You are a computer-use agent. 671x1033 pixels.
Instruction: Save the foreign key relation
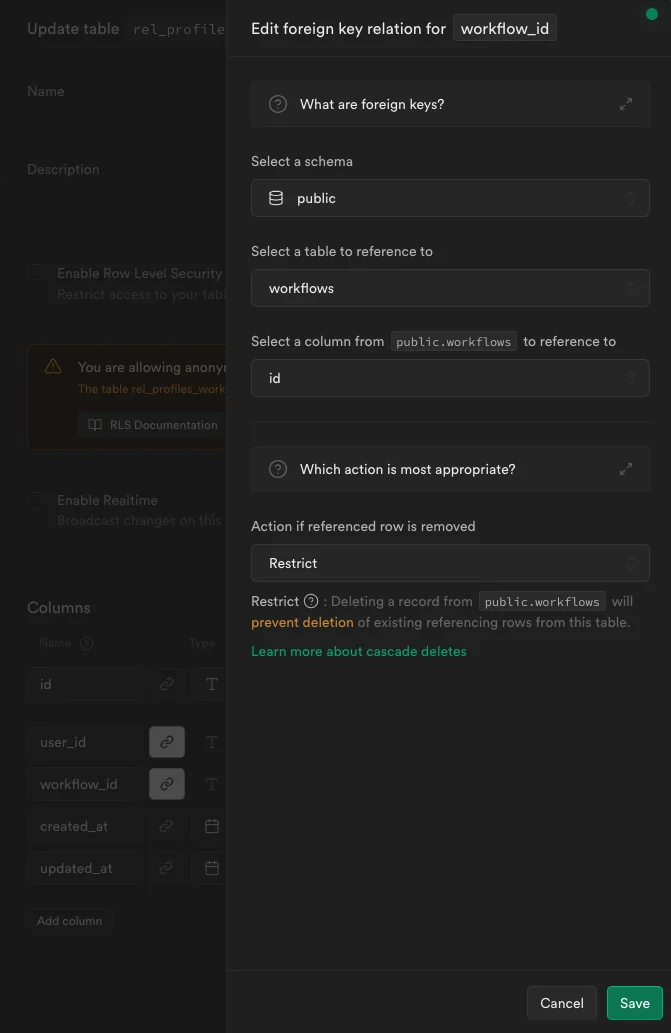(634, 1002)
